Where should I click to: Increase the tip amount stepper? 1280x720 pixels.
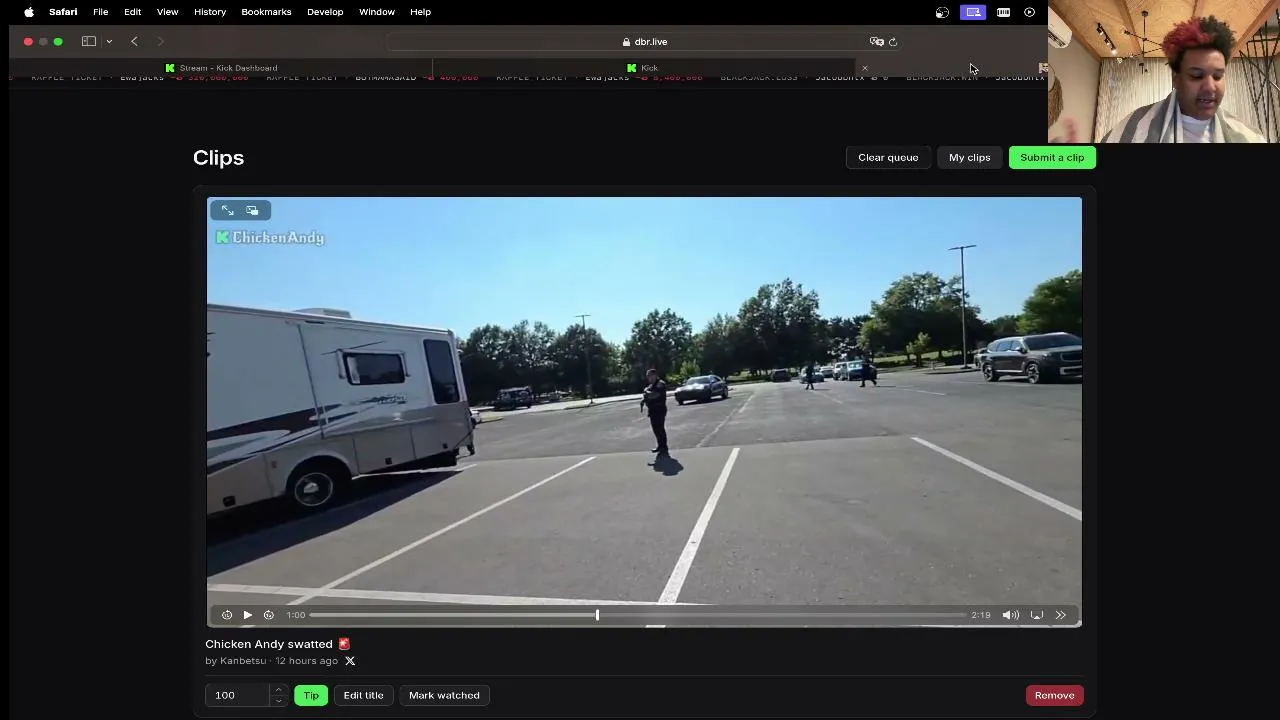pos(278,690)
